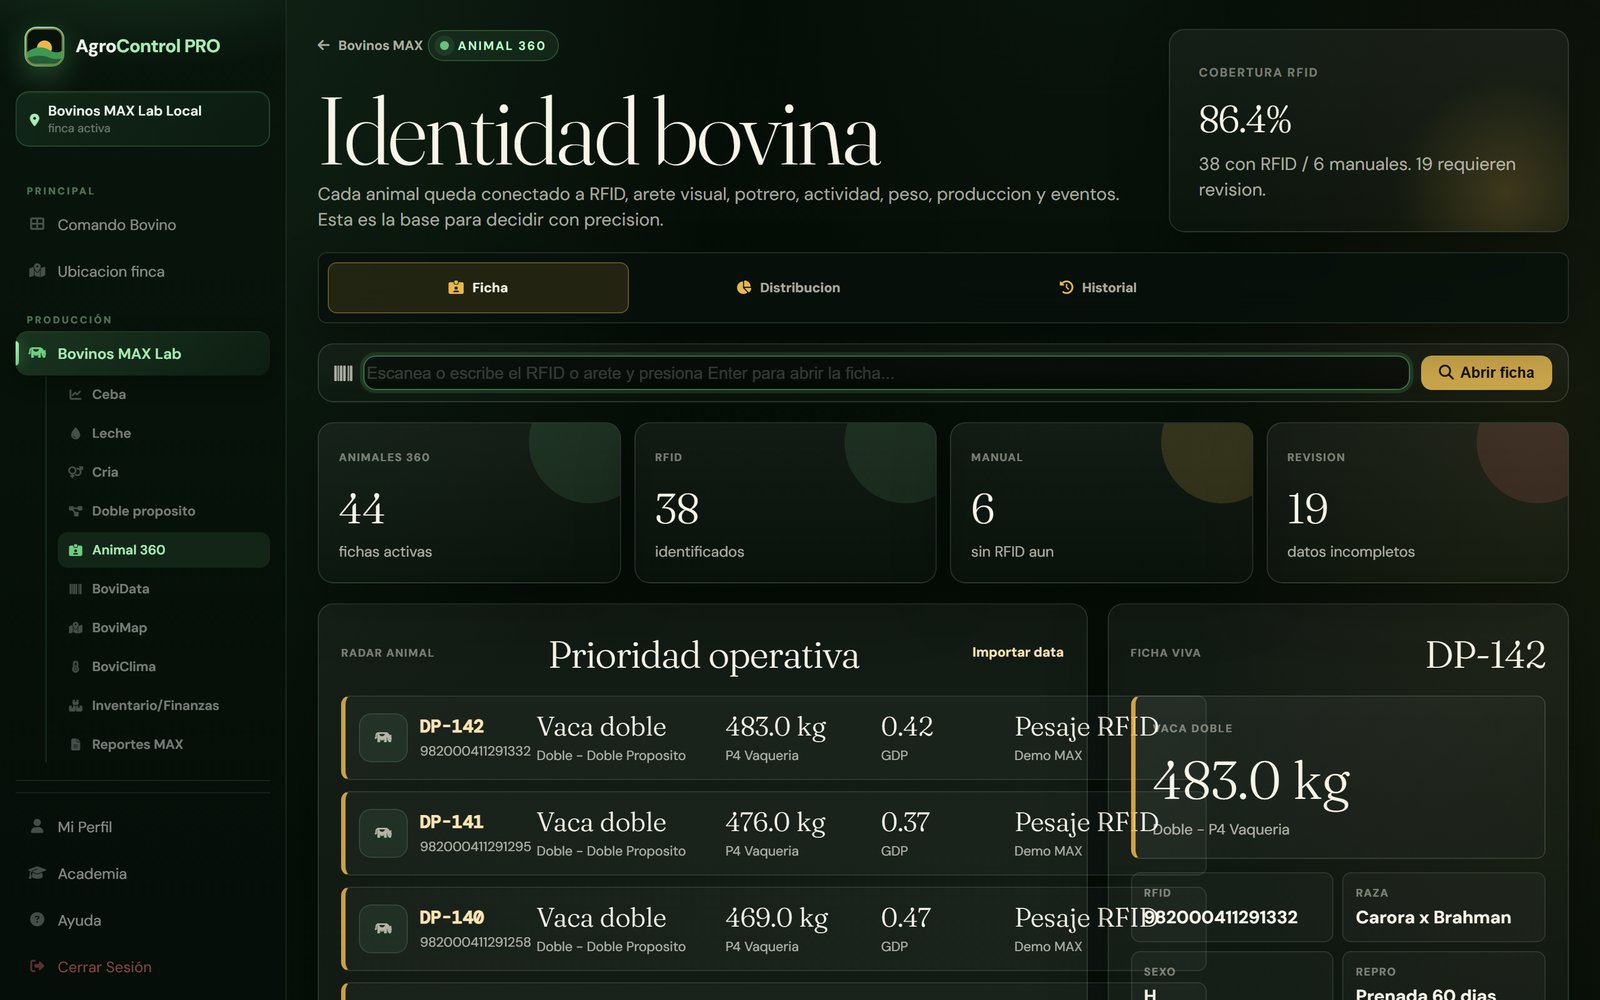Open the Bovinos MAX Lab Local farm selector
Viewport: 1600px width, 1000px height.
(x=143, y=119)
